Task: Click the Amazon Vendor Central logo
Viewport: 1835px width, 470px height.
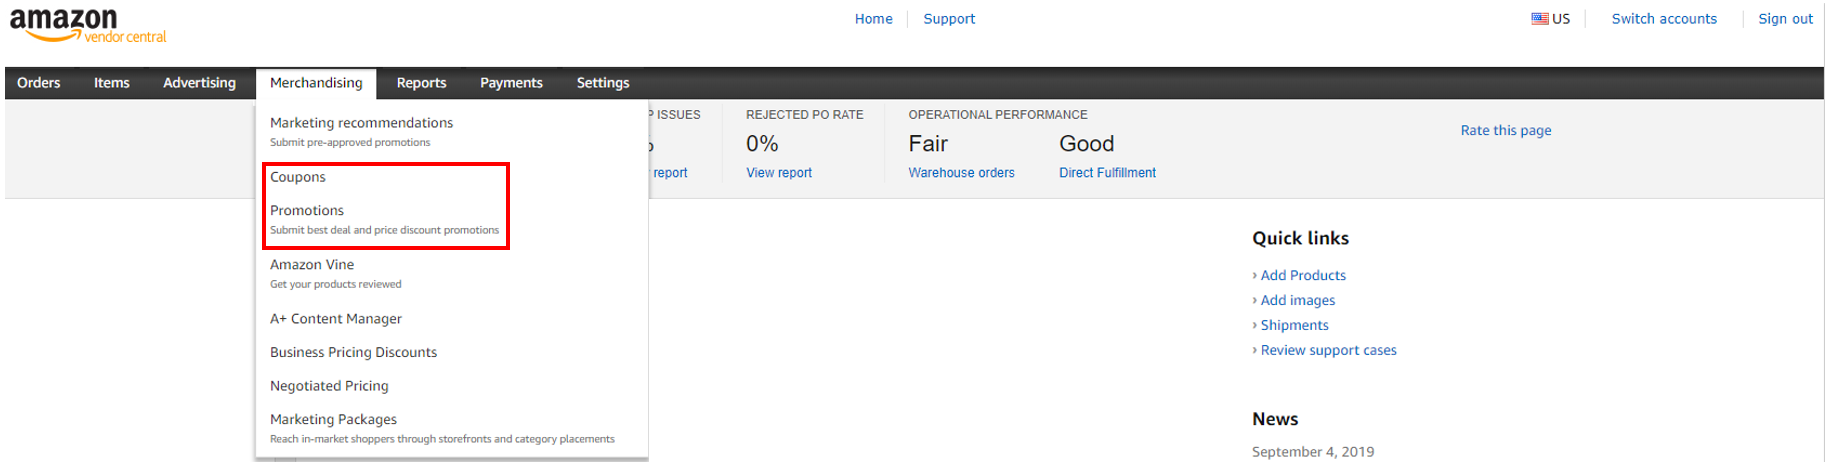Action: tap(88, 26)
